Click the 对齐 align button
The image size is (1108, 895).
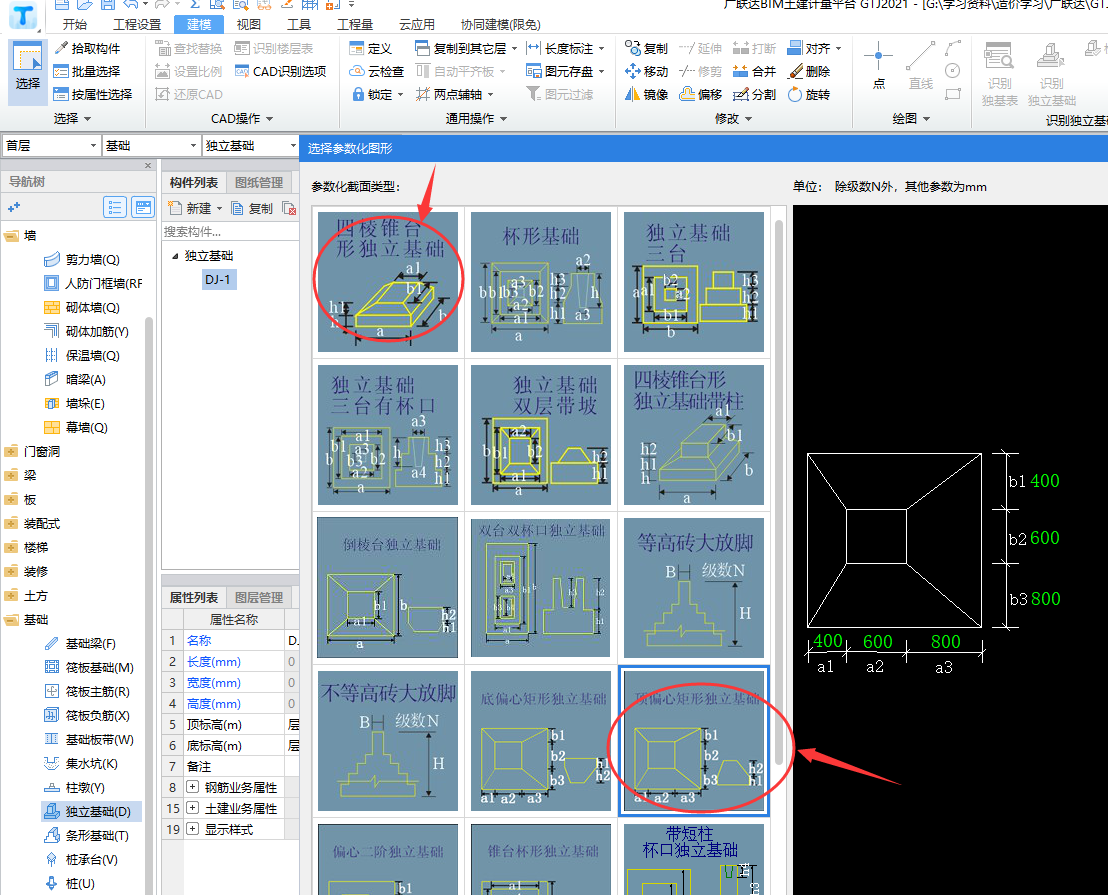815,48
